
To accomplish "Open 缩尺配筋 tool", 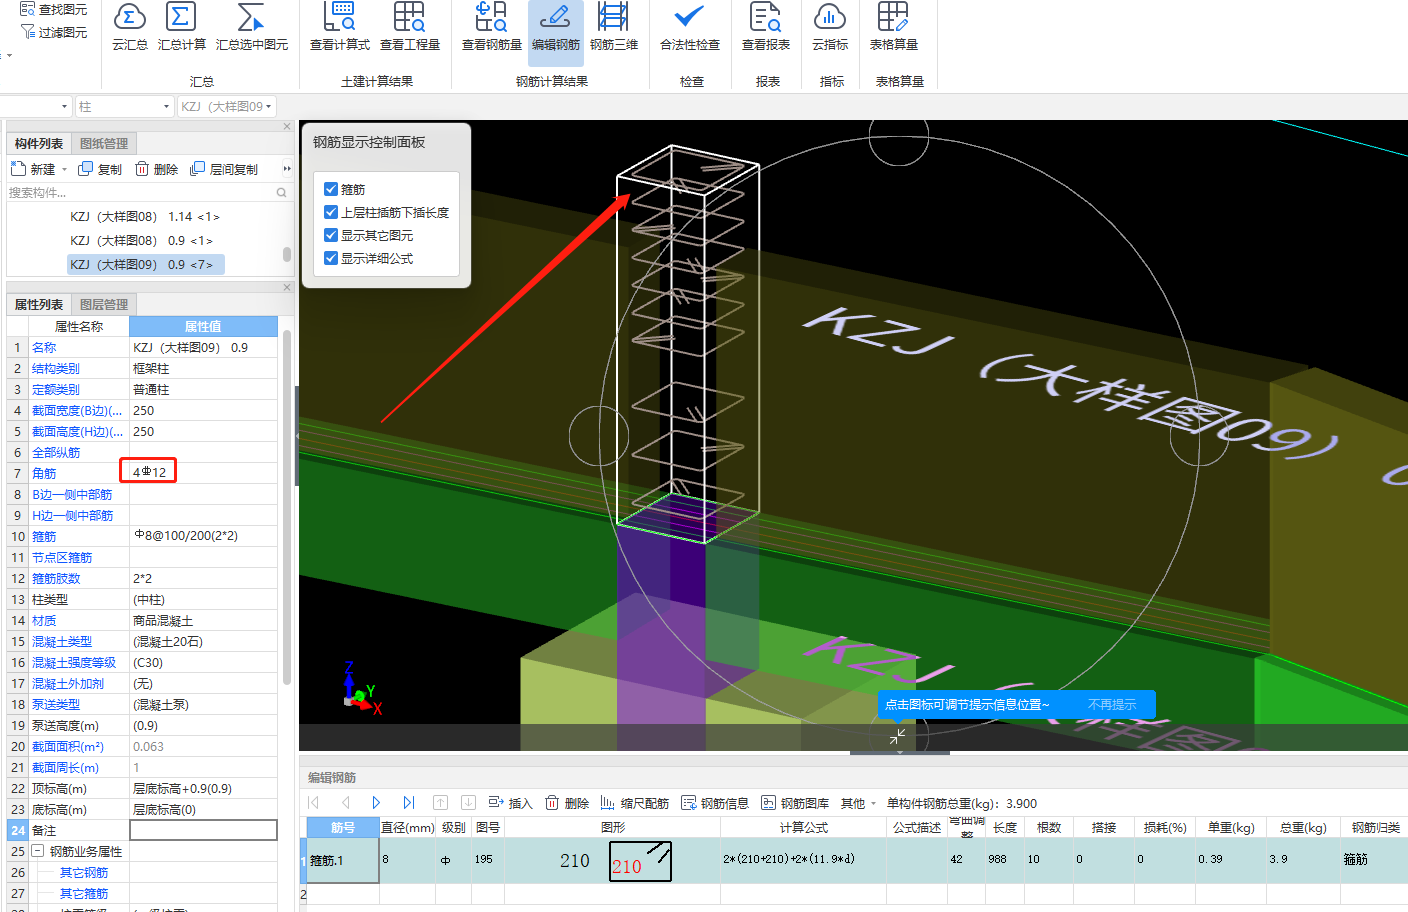I will tap(635, 803).
